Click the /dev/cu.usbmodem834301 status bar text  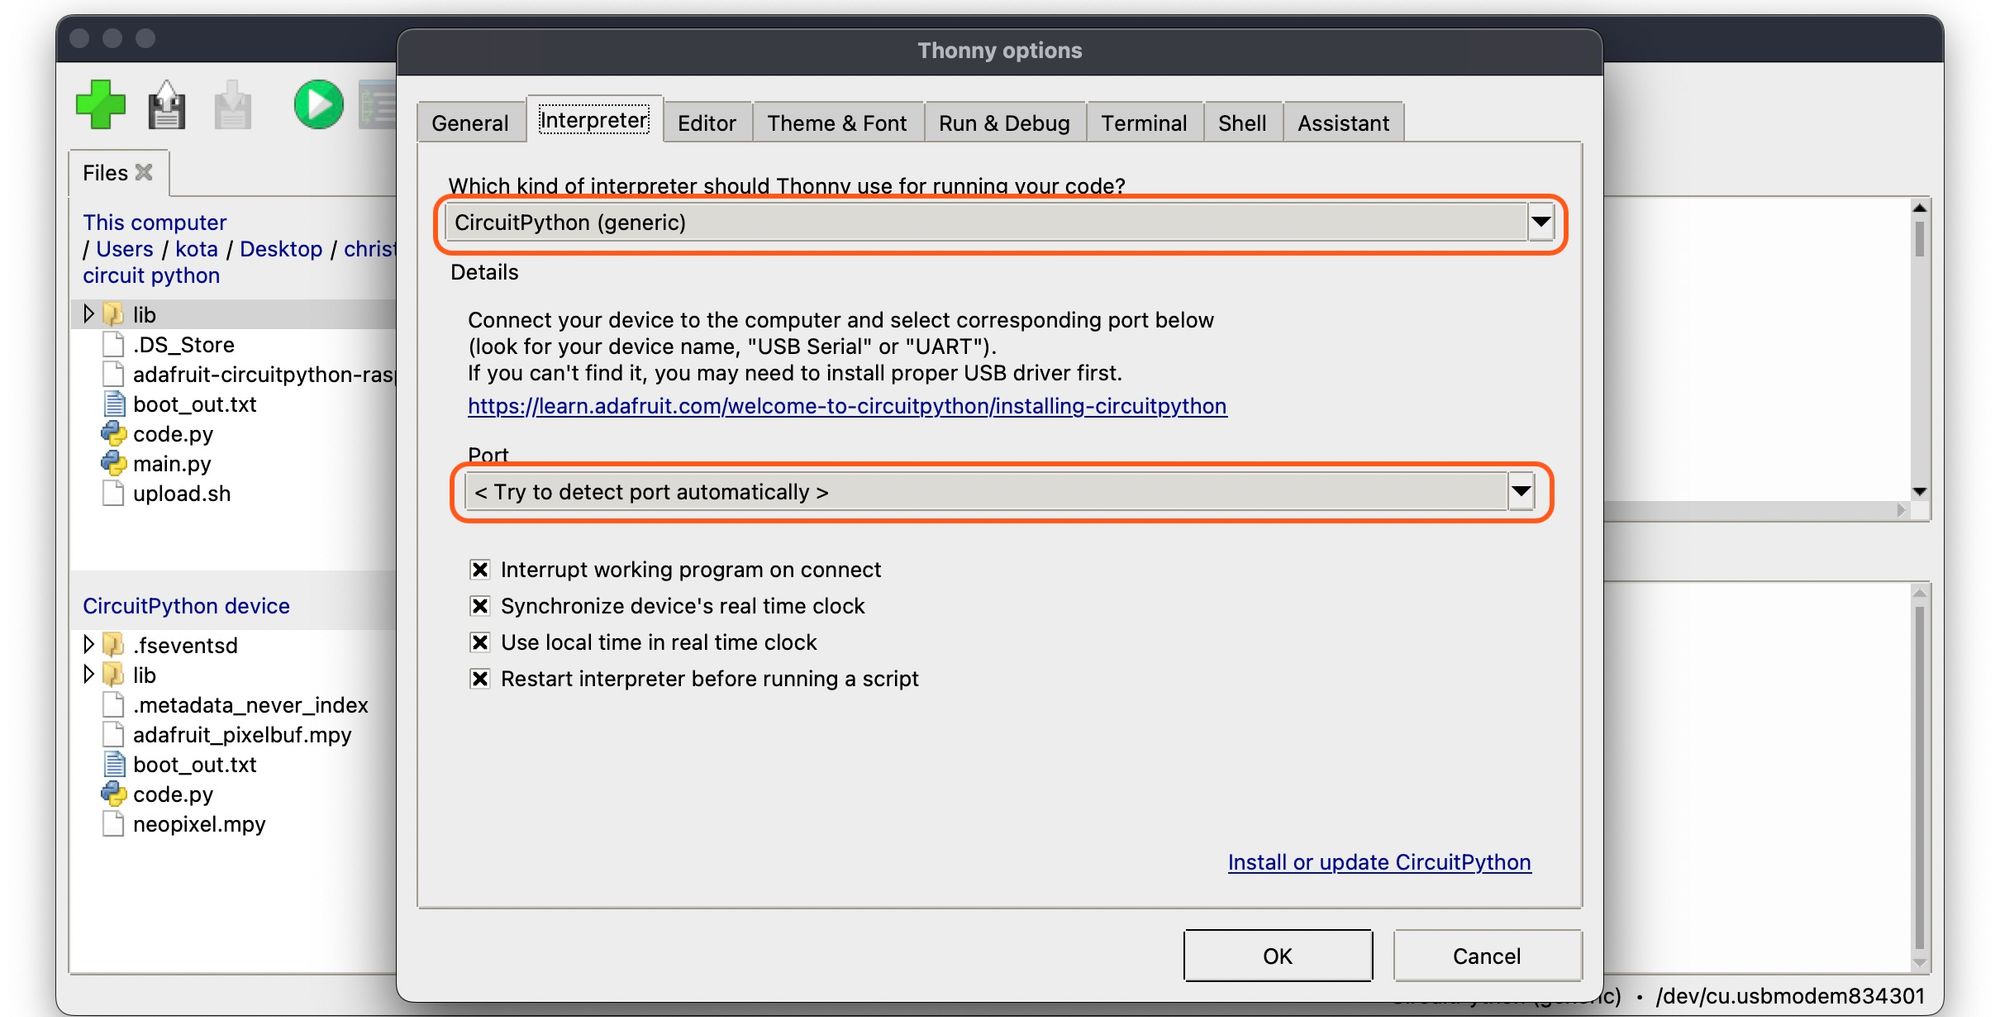1790,996
